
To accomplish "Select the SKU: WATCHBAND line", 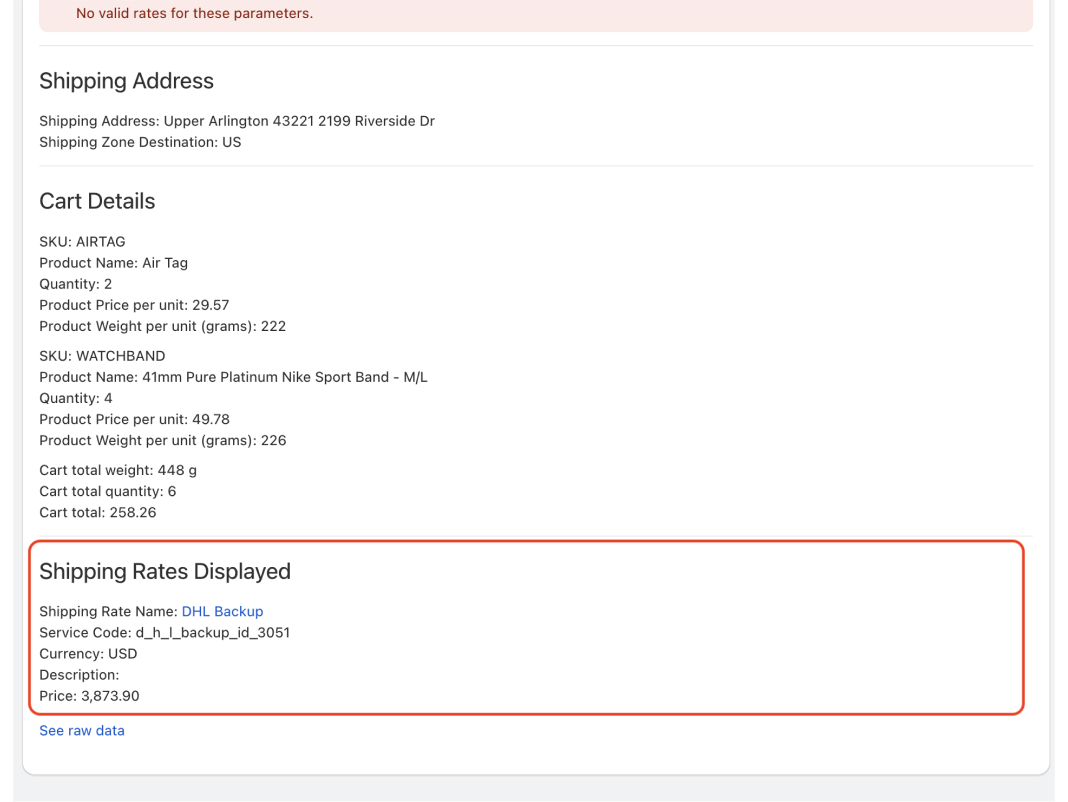I will click(x=102, y=356).
